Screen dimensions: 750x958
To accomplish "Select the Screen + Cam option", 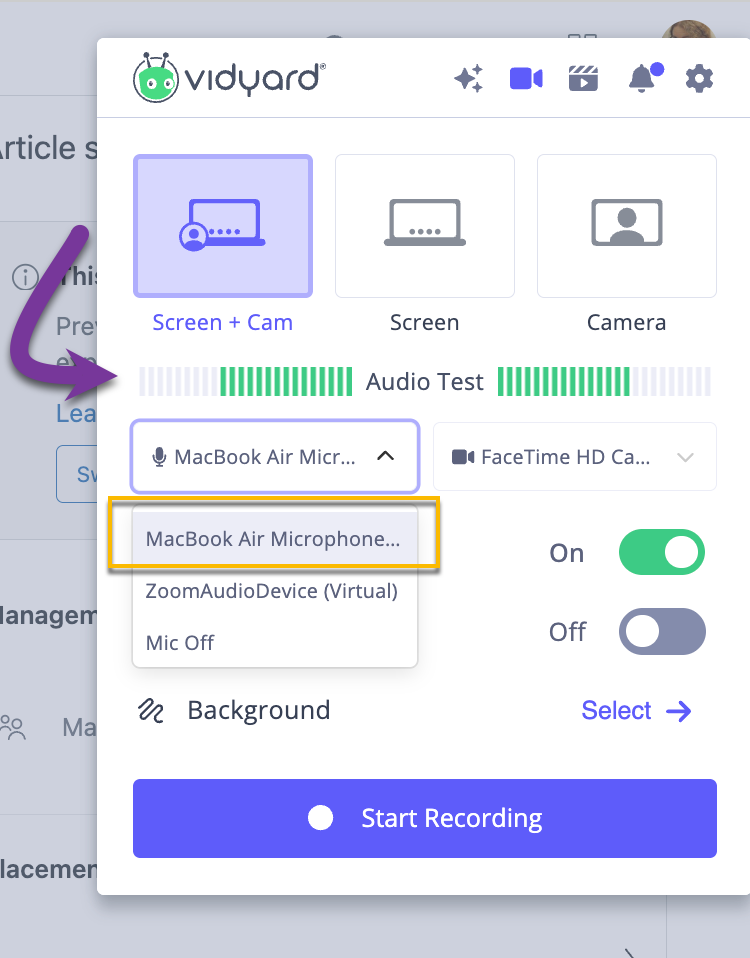I will coord(222,226).
